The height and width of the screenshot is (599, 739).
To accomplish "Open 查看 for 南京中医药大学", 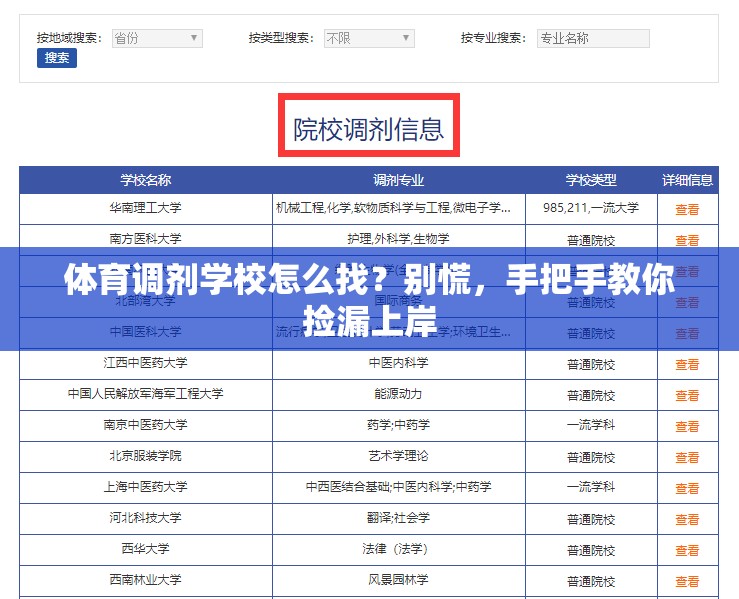I will pyautogui.click(x=687, y=427).
